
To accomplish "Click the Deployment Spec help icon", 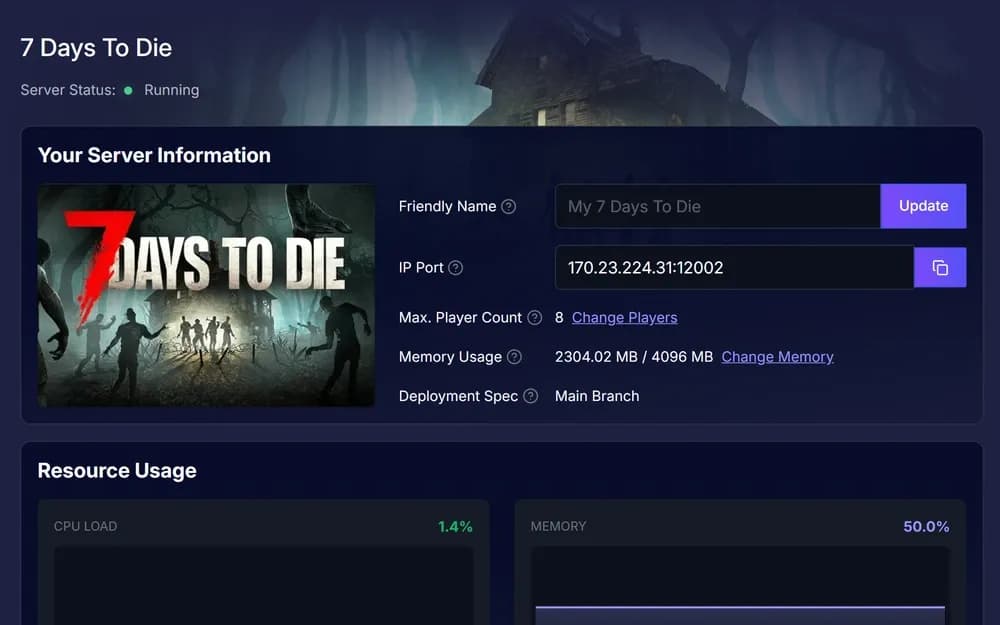I will (531, 396).
